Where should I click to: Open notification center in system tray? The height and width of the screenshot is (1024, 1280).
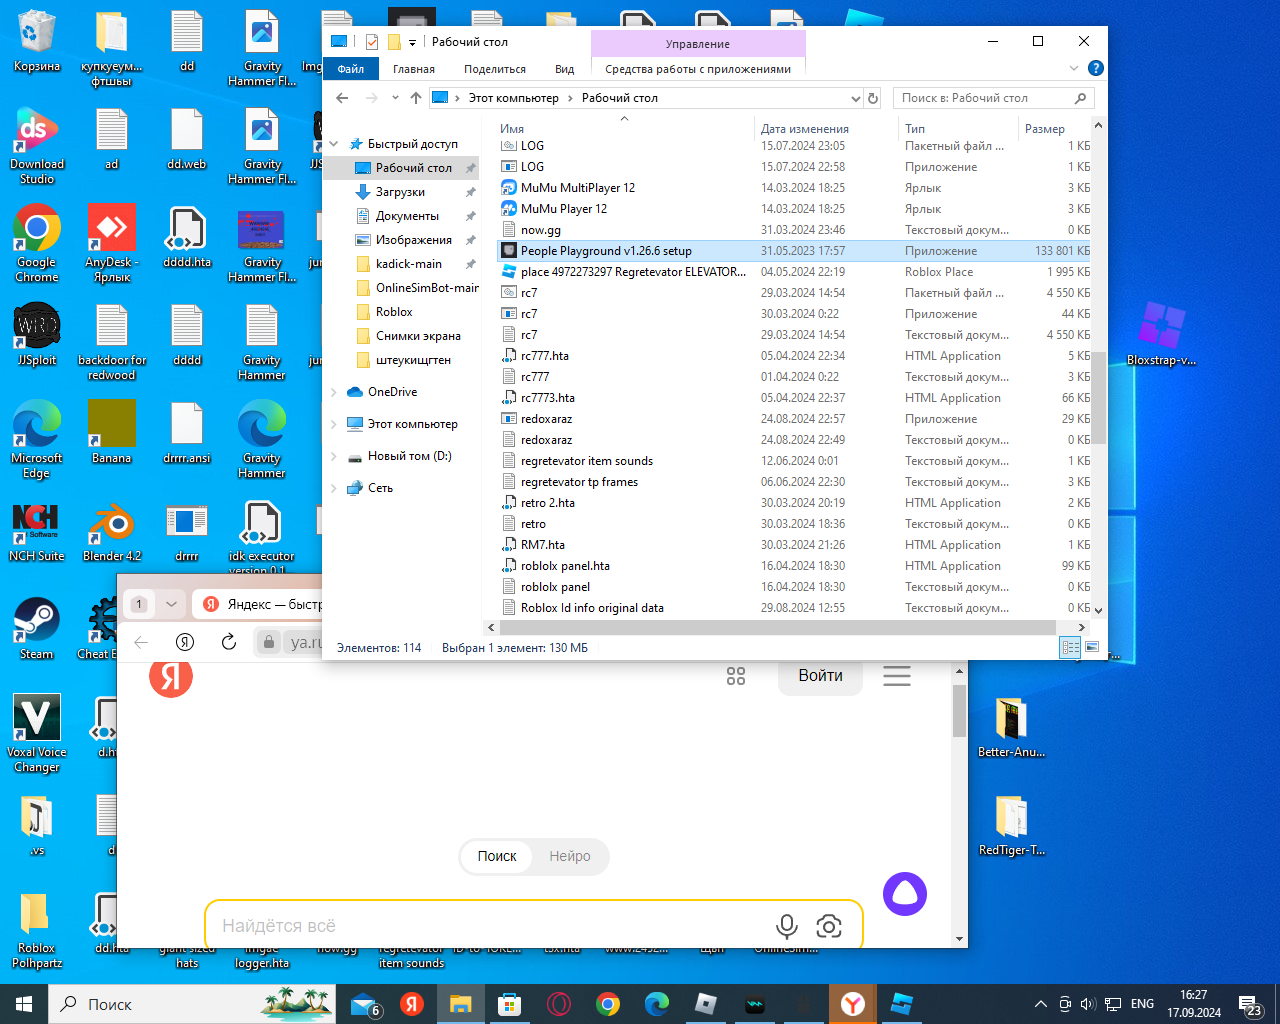coord(1250,1004)
